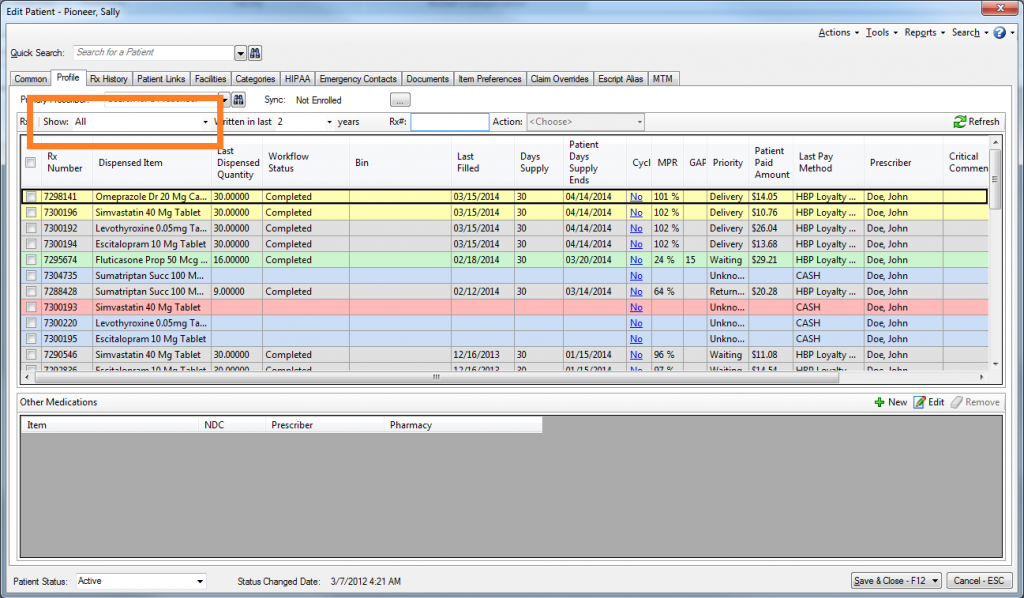The image size is (1024, 598).
Task: Tick the checkbox for Rx 7295674 Fluticasone
Action: point(31,260)
